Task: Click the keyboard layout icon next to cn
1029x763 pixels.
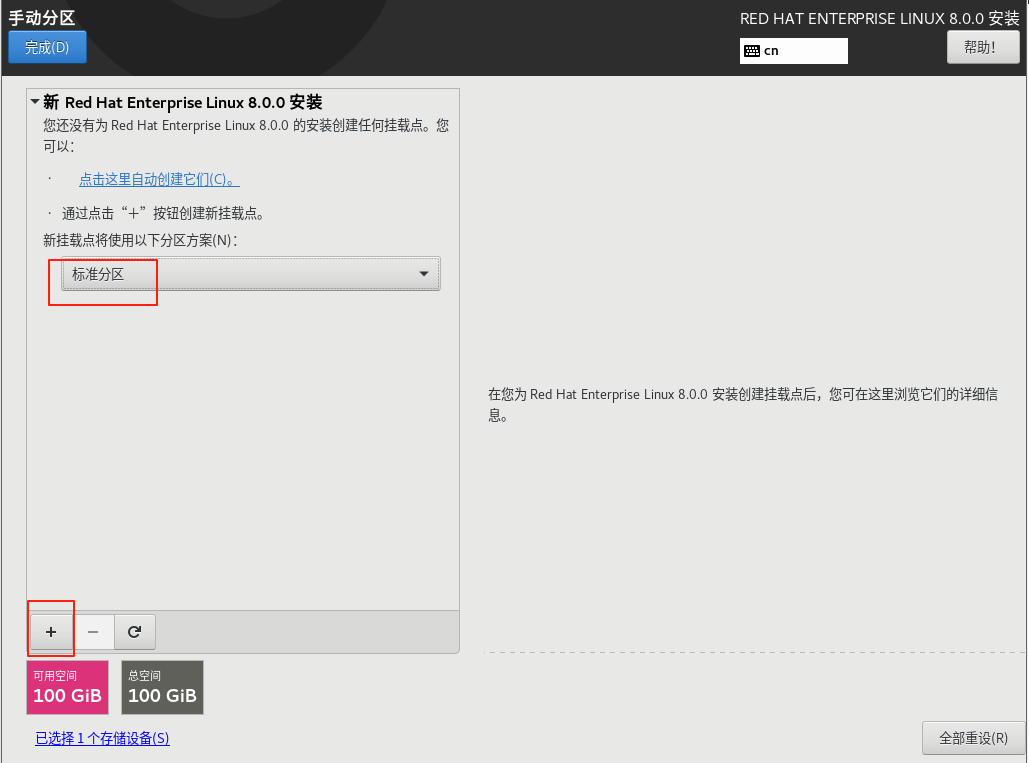Action: click(752, 51)
